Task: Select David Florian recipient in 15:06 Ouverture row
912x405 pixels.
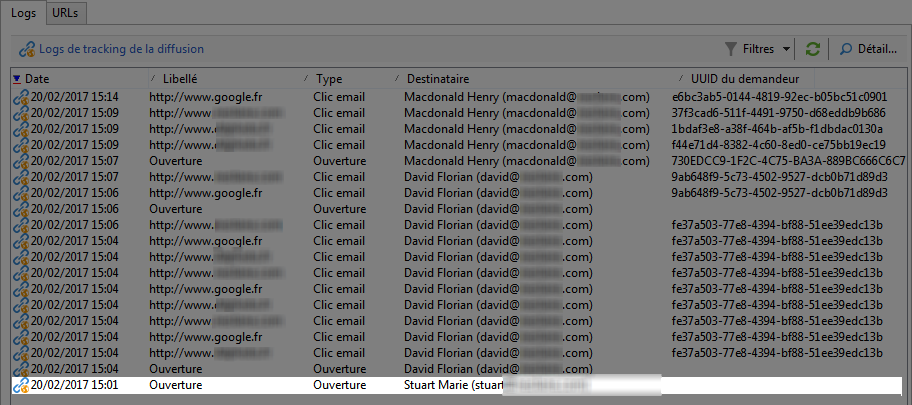Action: click(x=498, y=209)
